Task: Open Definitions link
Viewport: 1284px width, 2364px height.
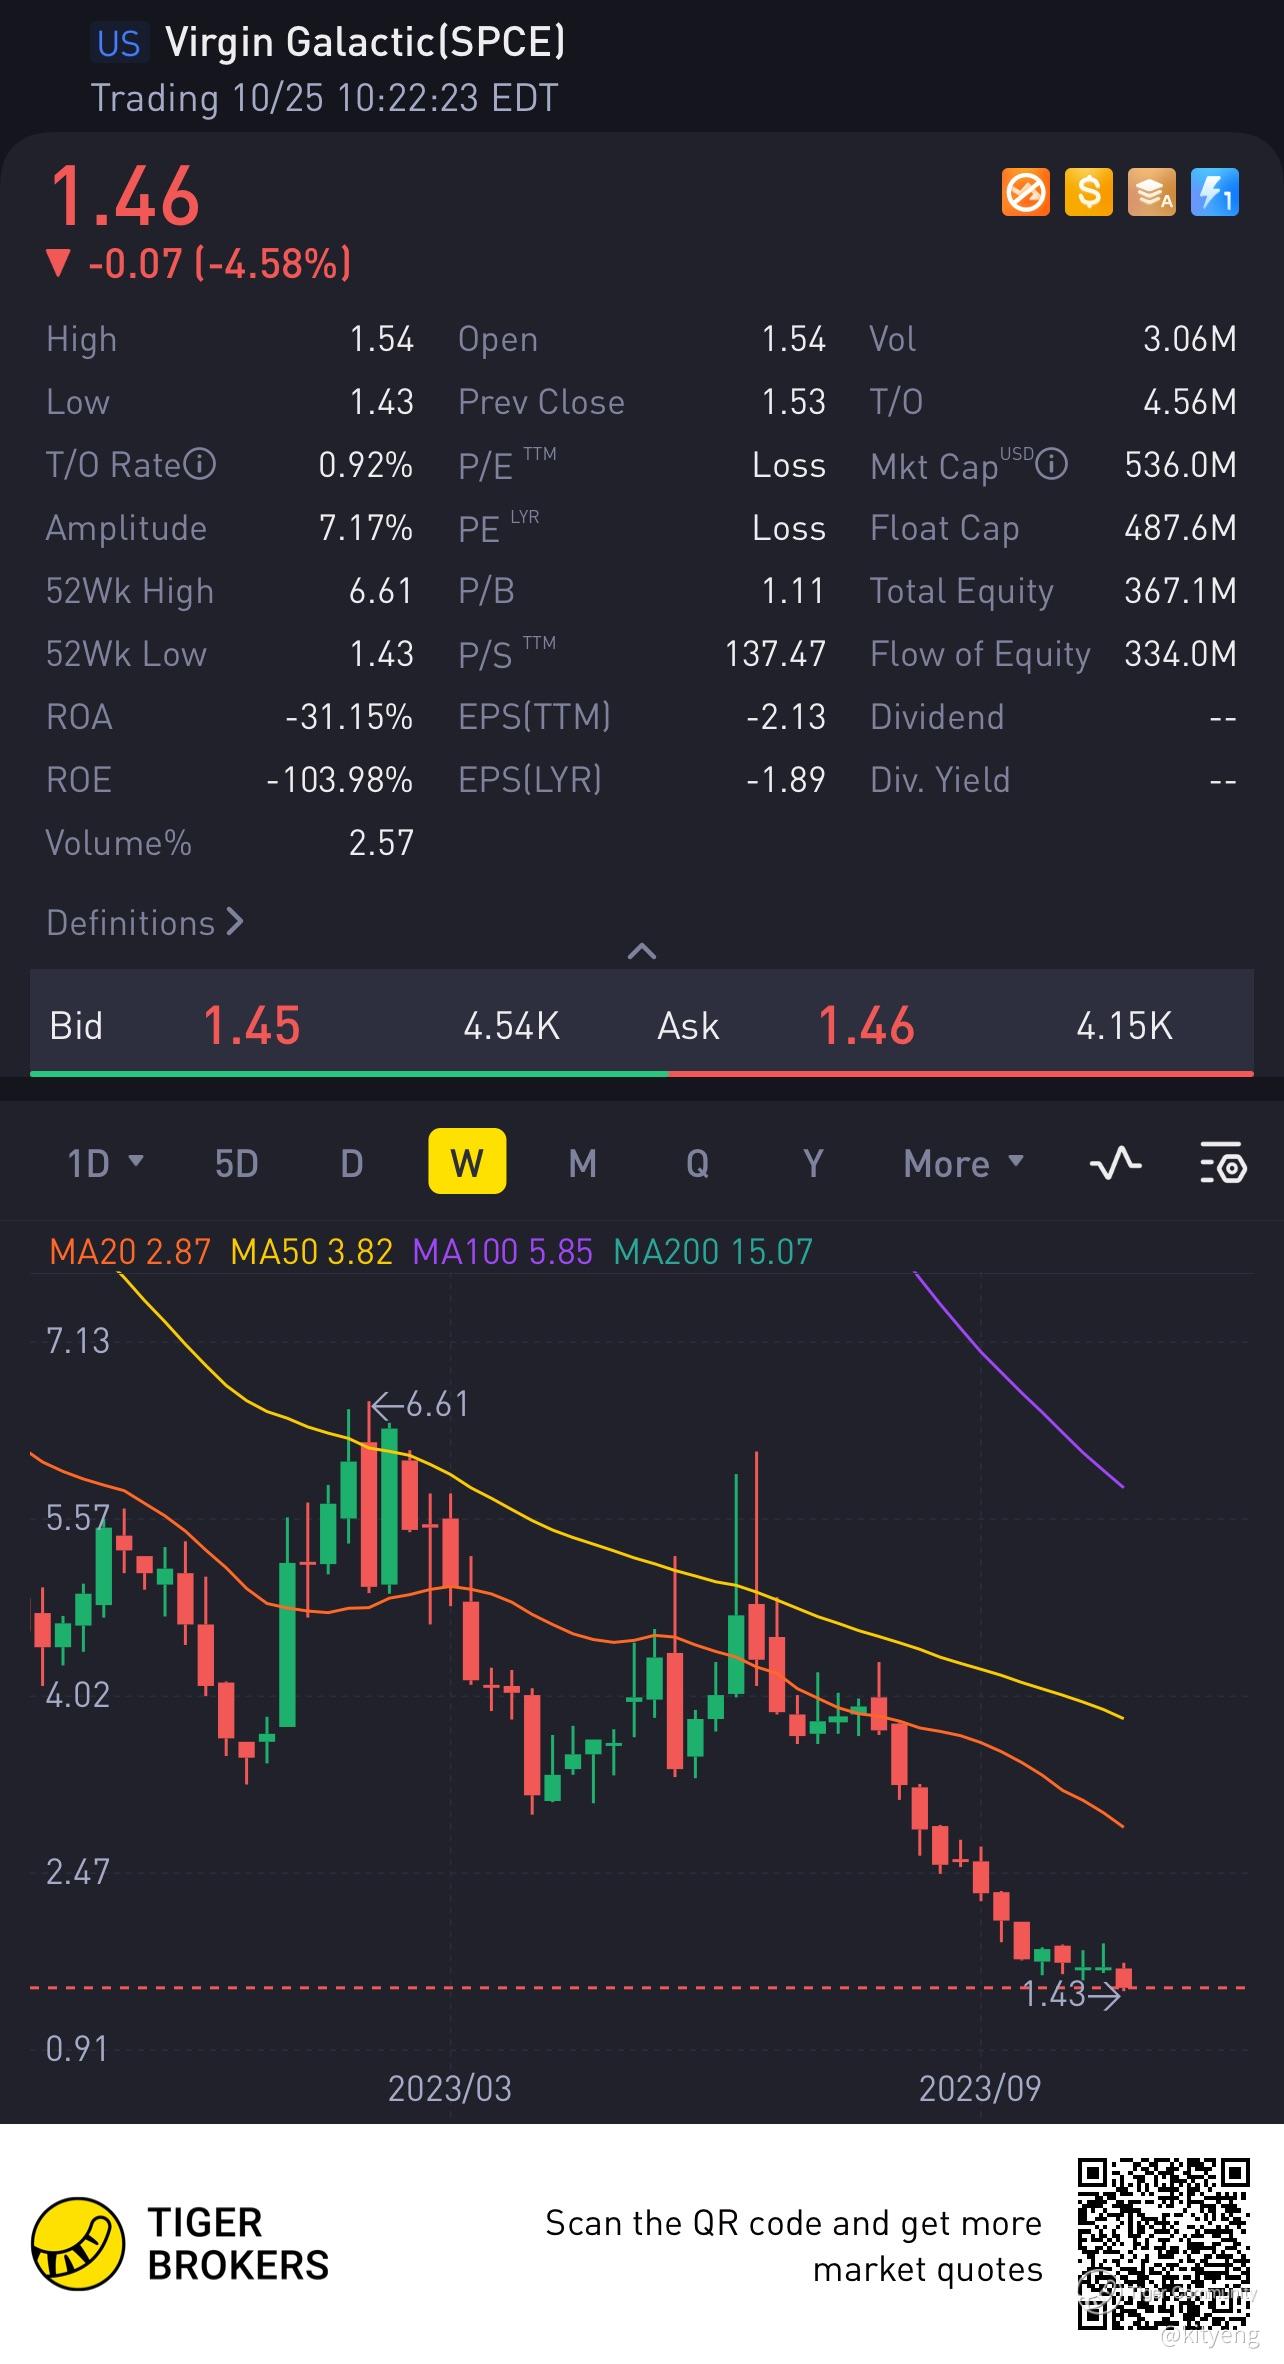Action: [145, 922]
